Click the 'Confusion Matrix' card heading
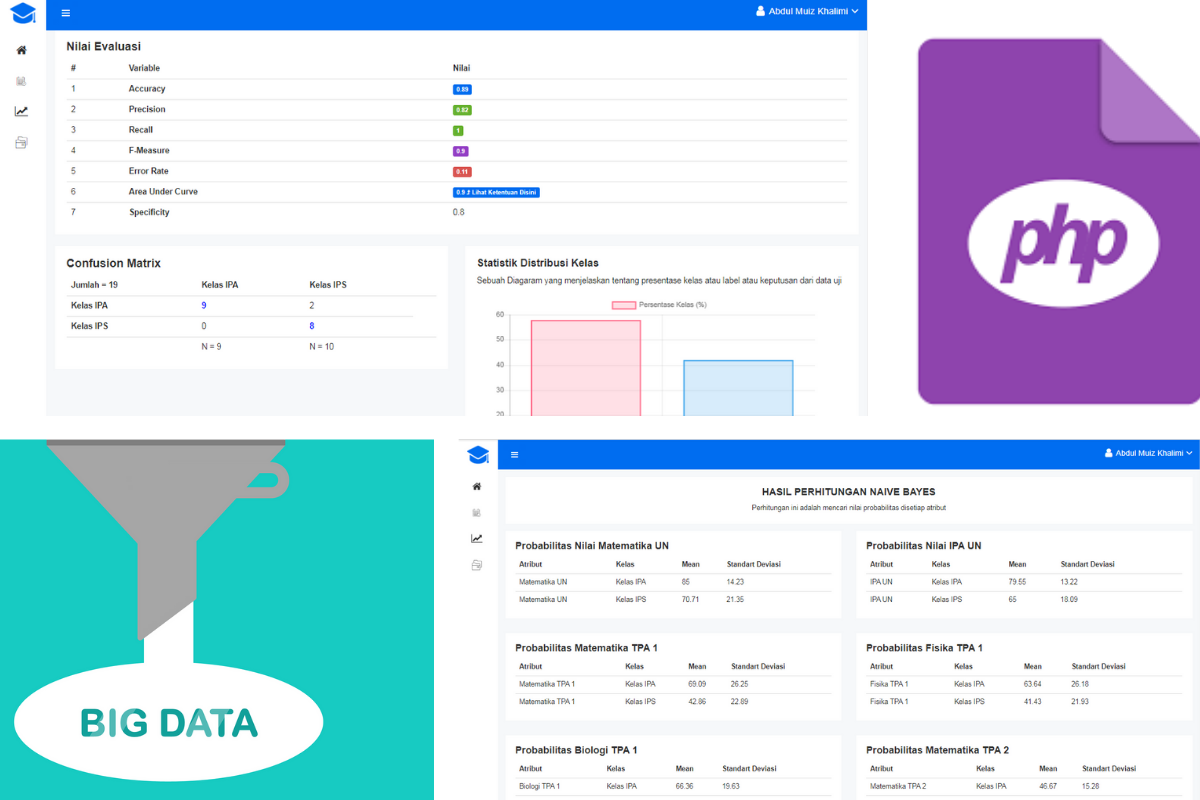The image size is (1200, 800). point(114,263)
